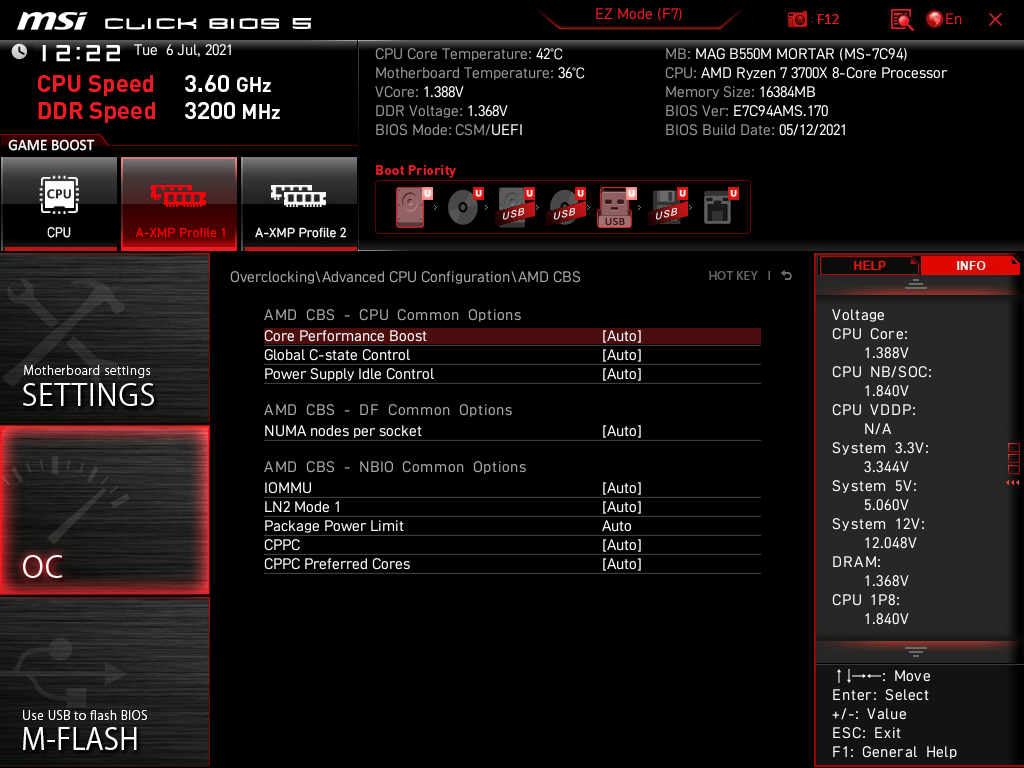Viewport: 1024px width, 768px height.
Task: Click the Boot Priority label
Action: click(x=415, y=170)
